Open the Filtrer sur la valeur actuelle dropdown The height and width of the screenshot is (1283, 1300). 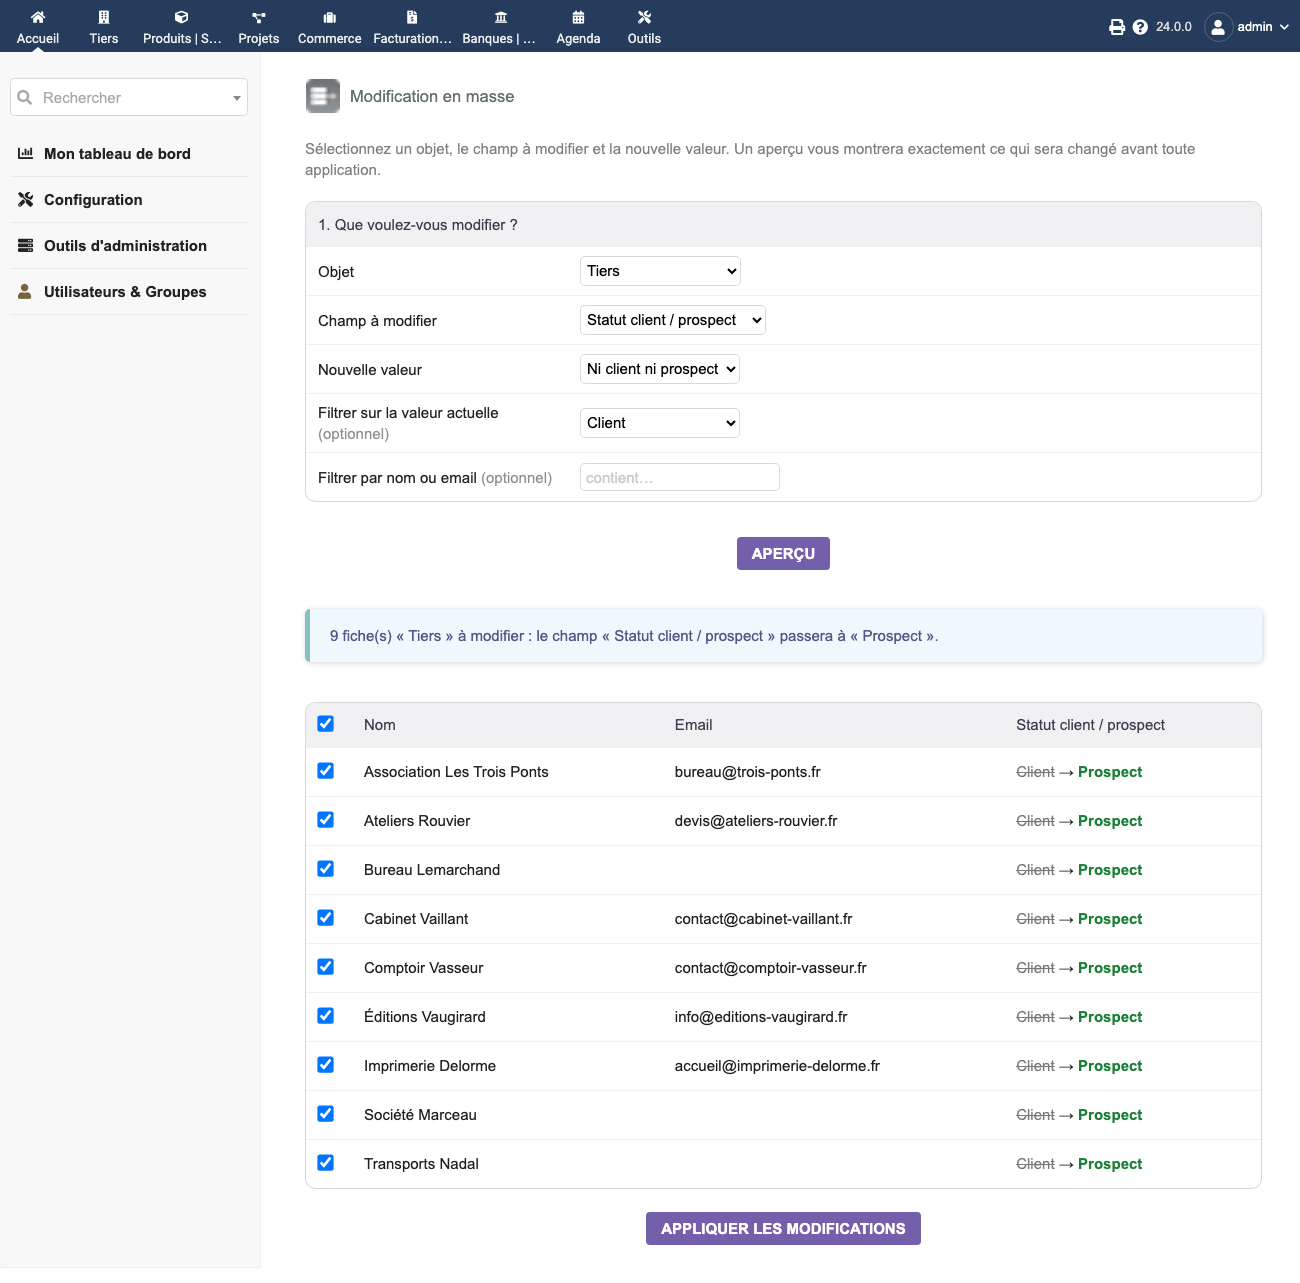pos(660,423)
